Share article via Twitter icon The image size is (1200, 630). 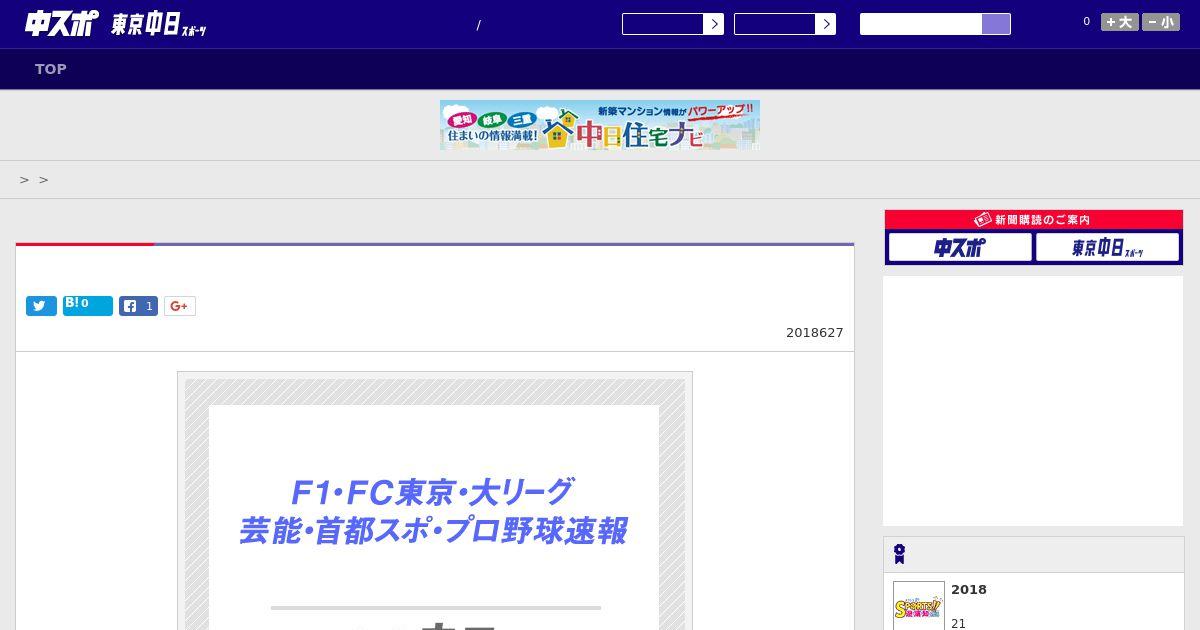coord(41,306)
